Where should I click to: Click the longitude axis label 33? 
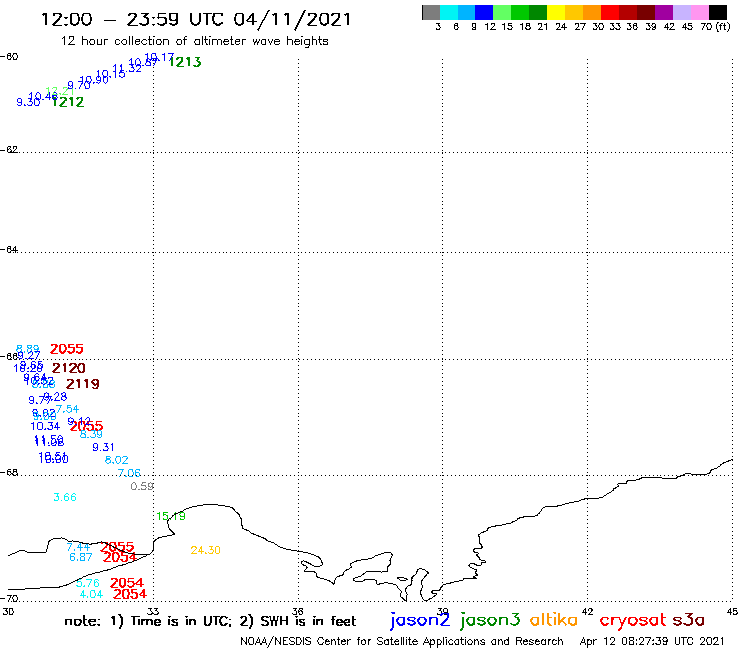[153, 611]
